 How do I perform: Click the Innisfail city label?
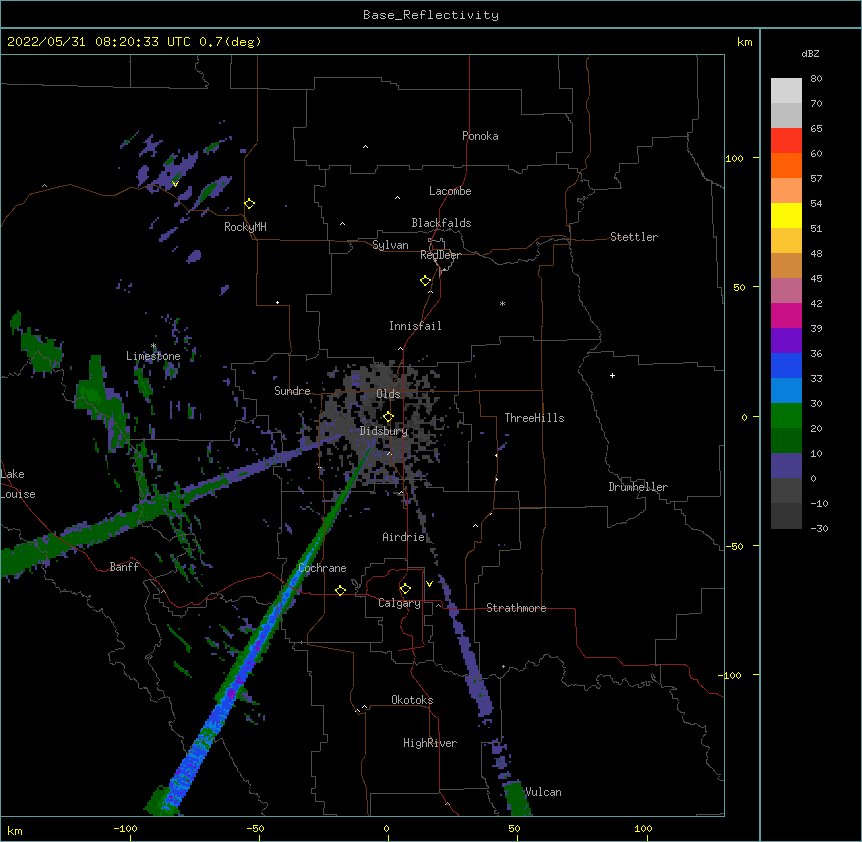pos(415,326)
